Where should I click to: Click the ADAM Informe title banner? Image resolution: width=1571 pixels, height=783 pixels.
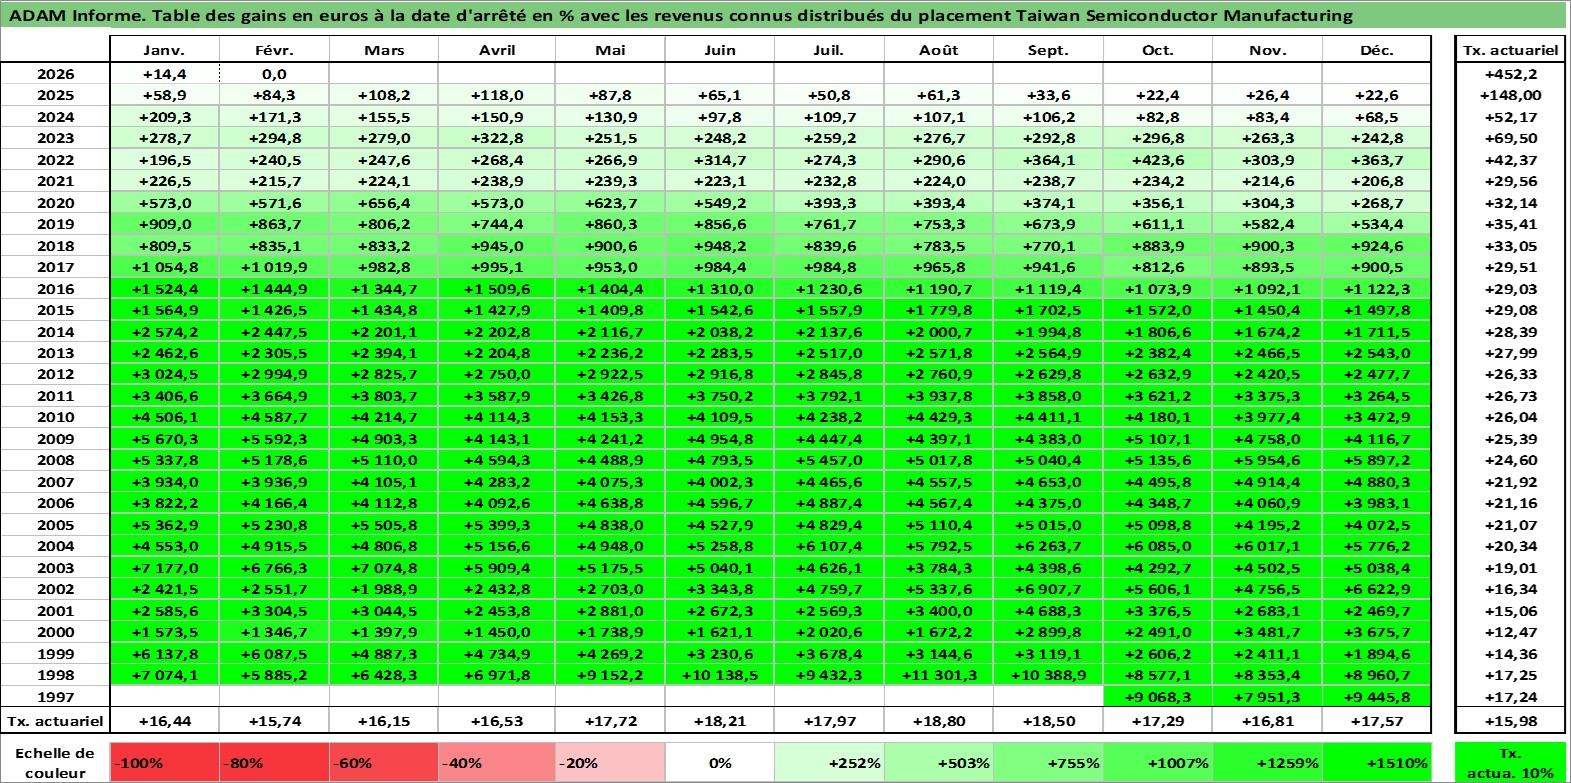(783, 15)
